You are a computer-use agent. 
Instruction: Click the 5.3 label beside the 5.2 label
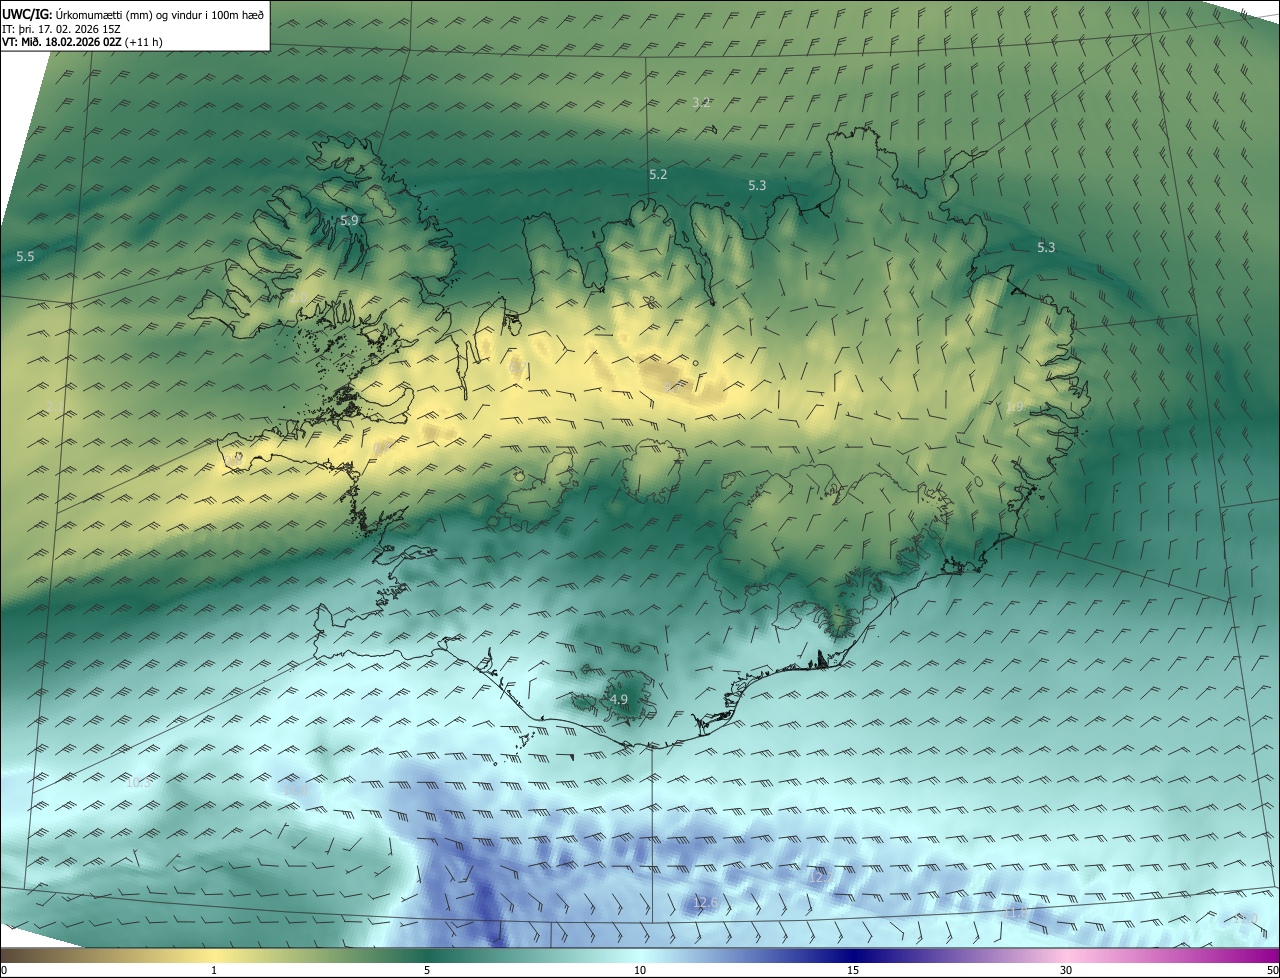coord(757,185)
